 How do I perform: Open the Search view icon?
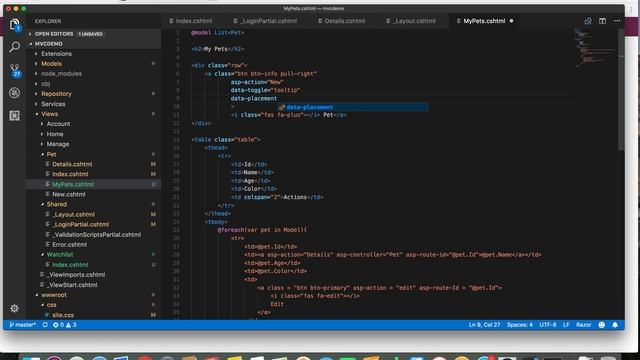pyautogui.click(x=15, y=47)
